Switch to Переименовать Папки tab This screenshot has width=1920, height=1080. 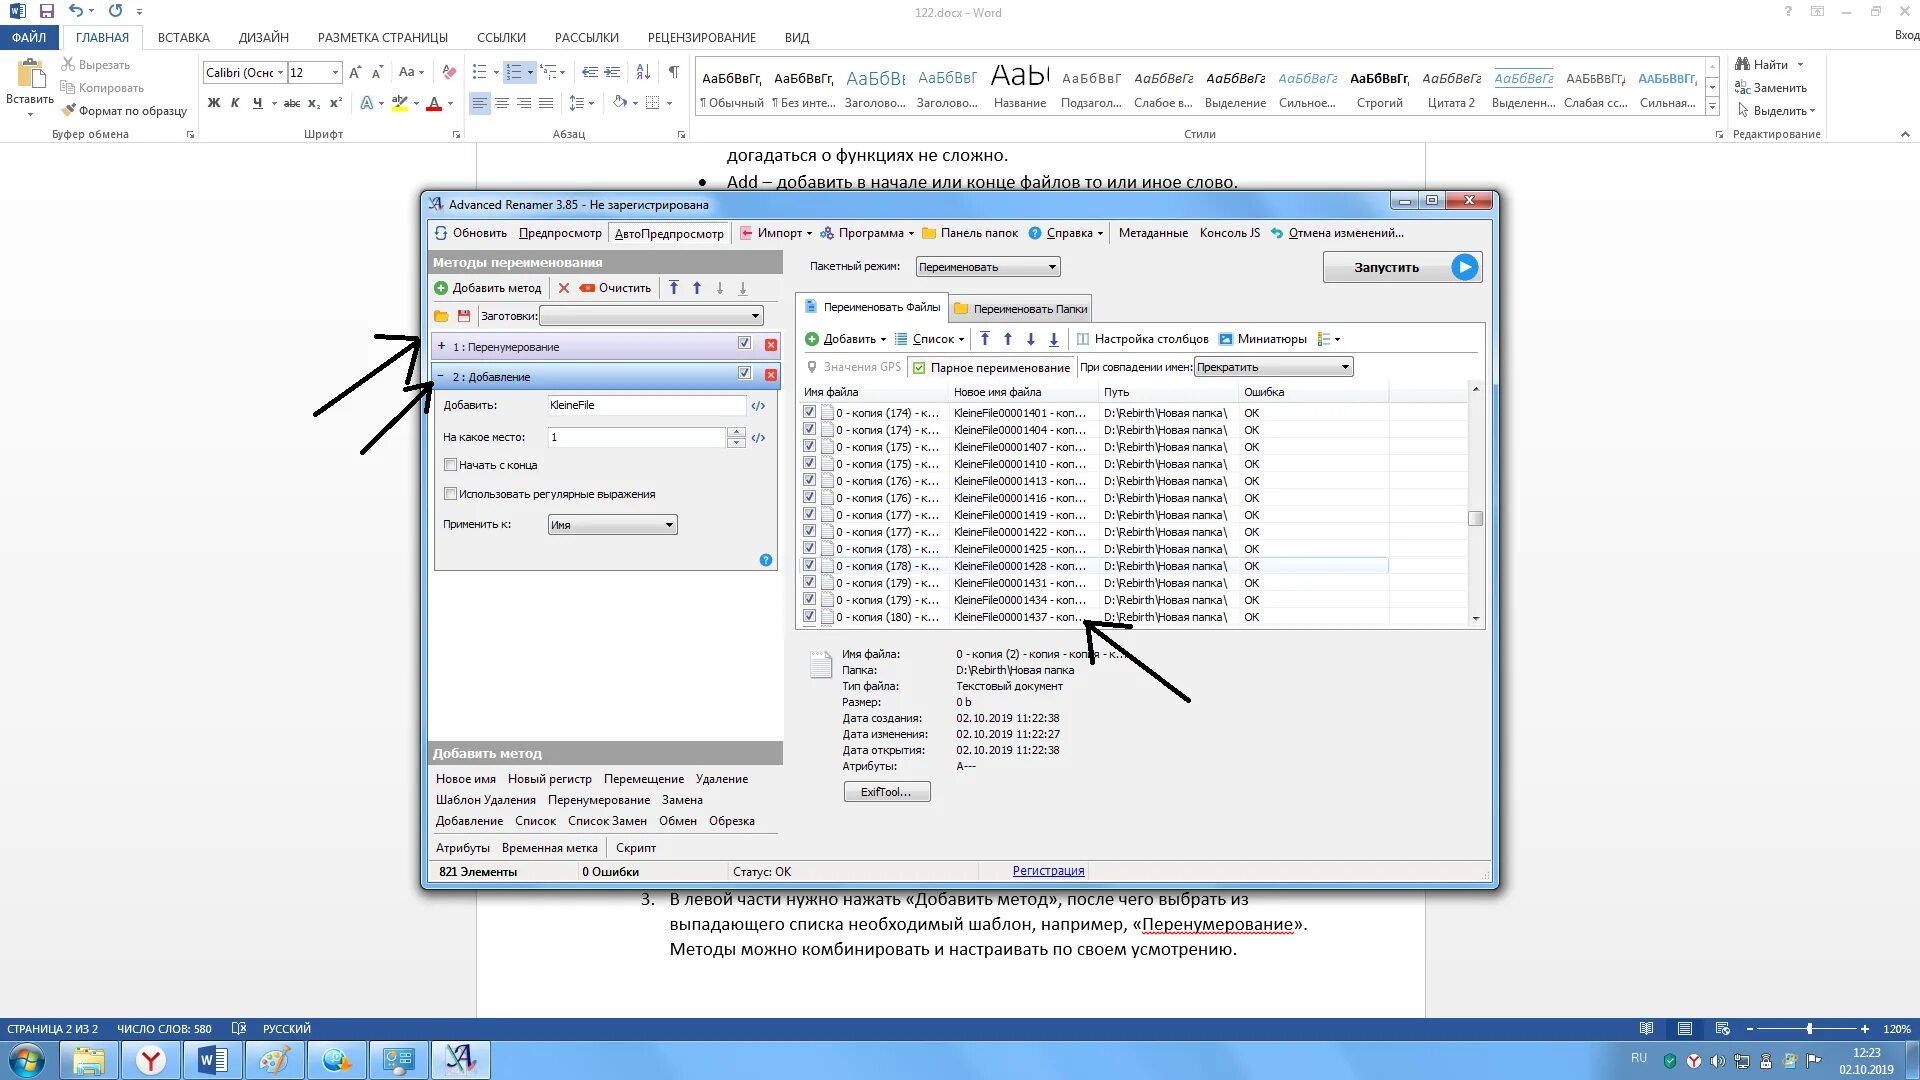1020,308
